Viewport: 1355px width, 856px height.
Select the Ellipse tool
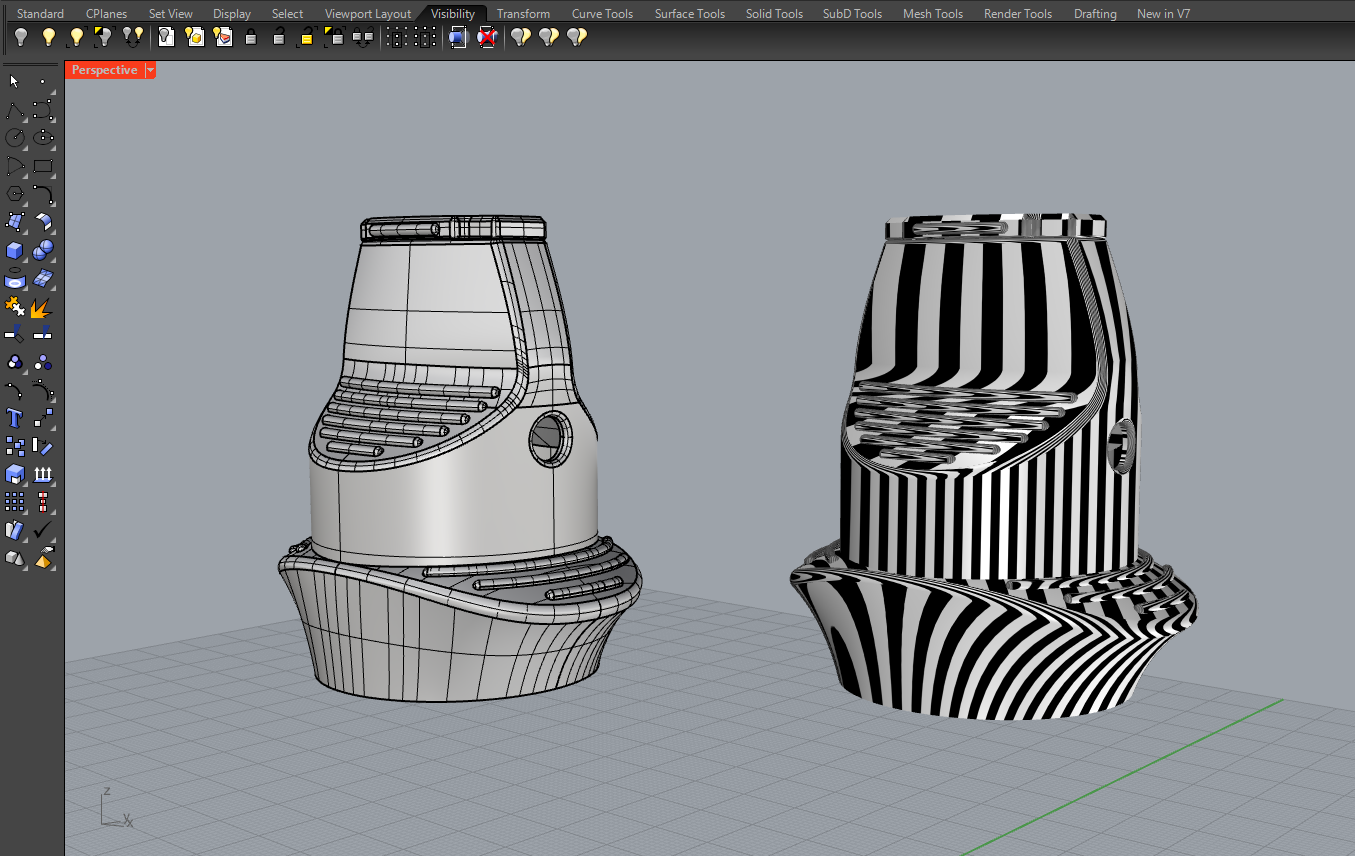43,137
